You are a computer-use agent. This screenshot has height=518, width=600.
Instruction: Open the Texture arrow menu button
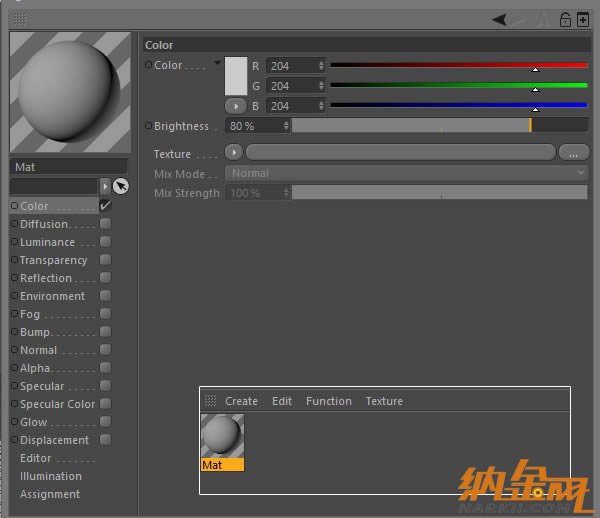(234, 153)
